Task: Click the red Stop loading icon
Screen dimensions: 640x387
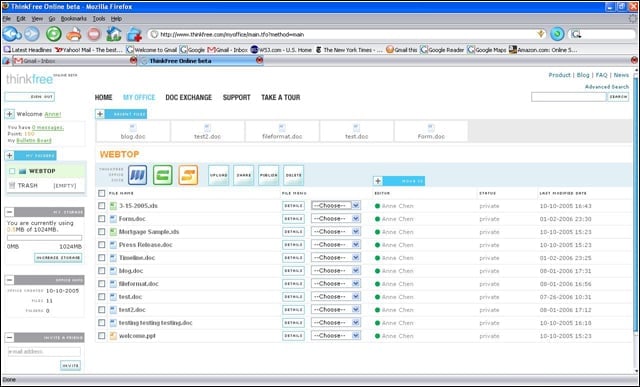Action: click(x=94, y=34)
